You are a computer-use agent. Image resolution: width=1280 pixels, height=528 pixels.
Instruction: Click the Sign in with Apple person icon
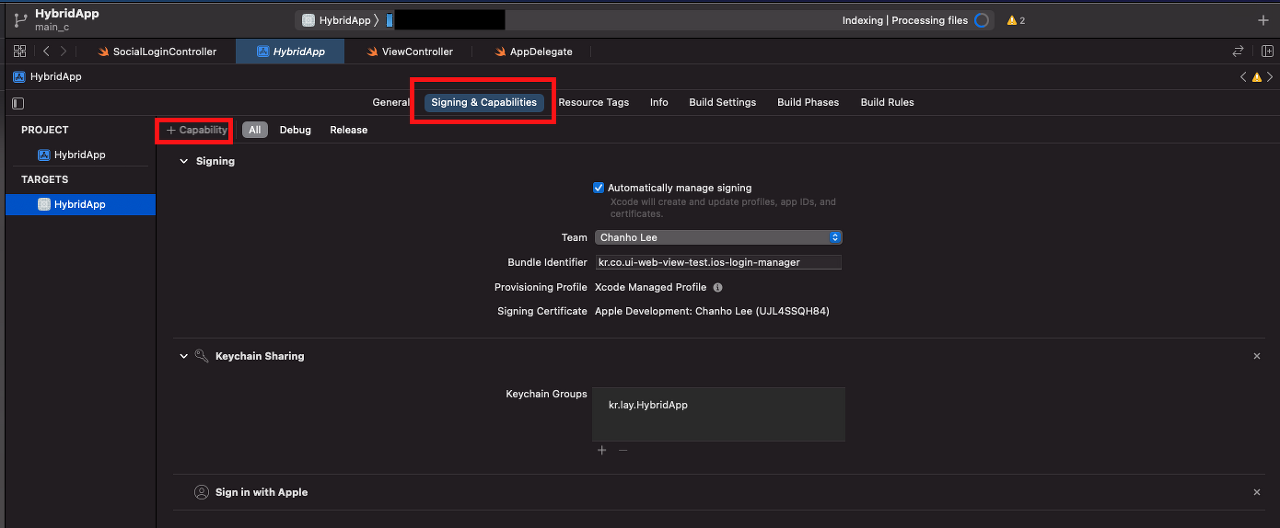pyautogui.click(x=201, y=492)
